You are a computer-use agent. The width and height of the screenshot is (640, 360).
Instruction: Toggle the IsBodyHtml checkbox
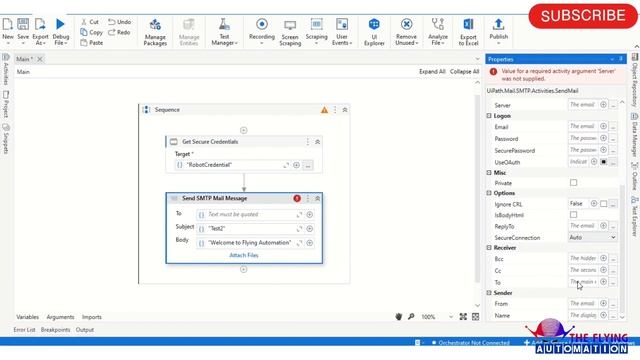point(573,215)
